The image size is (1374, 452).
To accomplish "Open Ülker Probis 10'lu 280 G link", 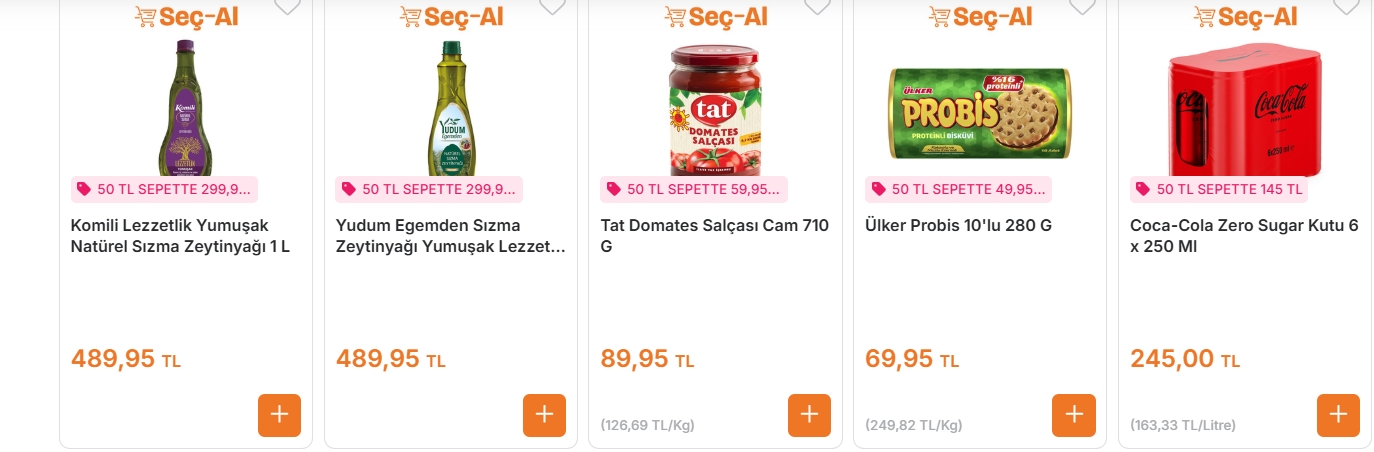I will click(958, 226).
